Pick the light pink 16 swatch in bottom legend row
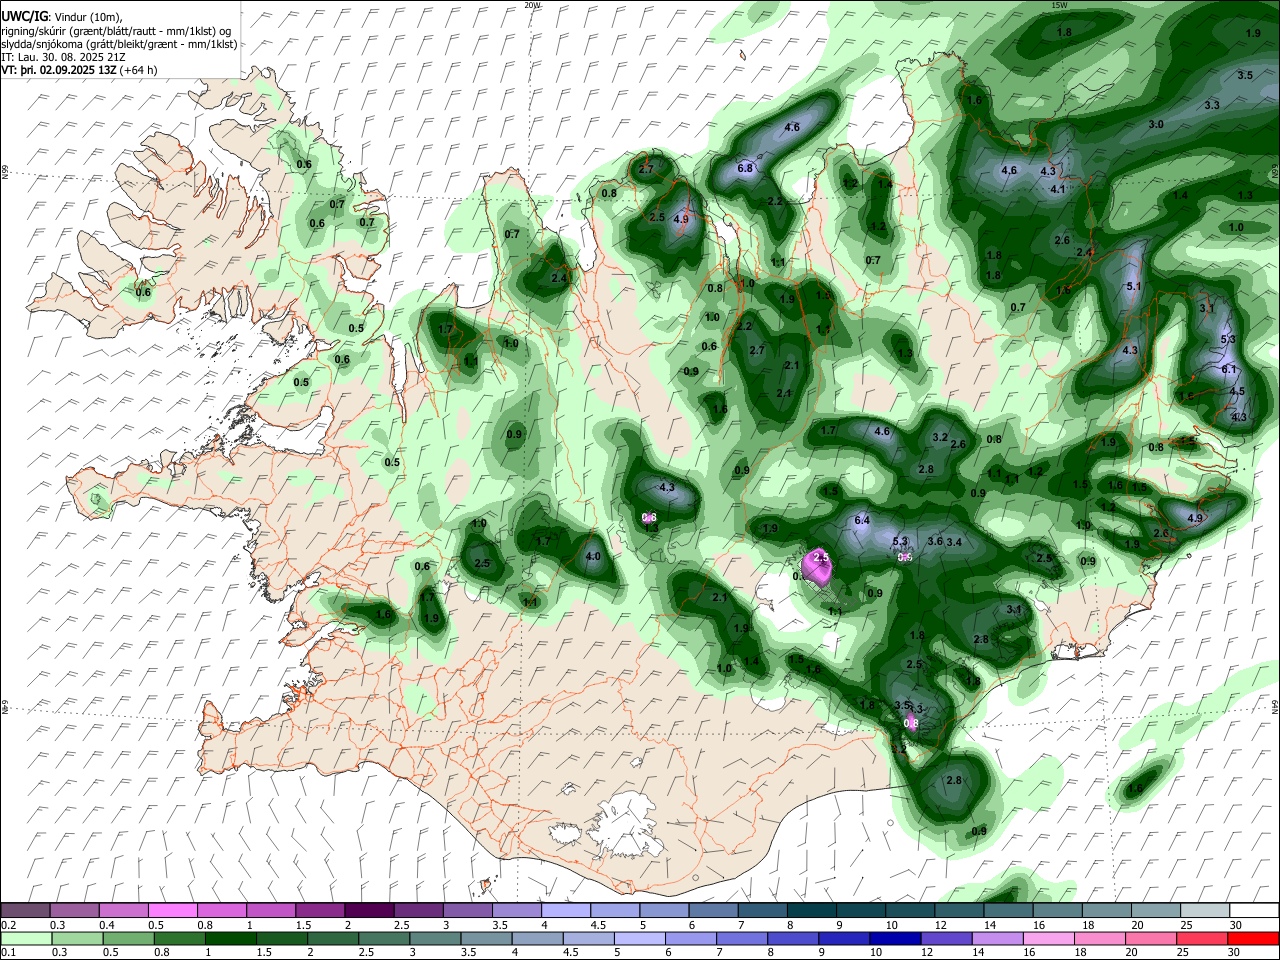Image resolution: width=1280 pixels, height=960 pixels. (x=1049, y=938)
